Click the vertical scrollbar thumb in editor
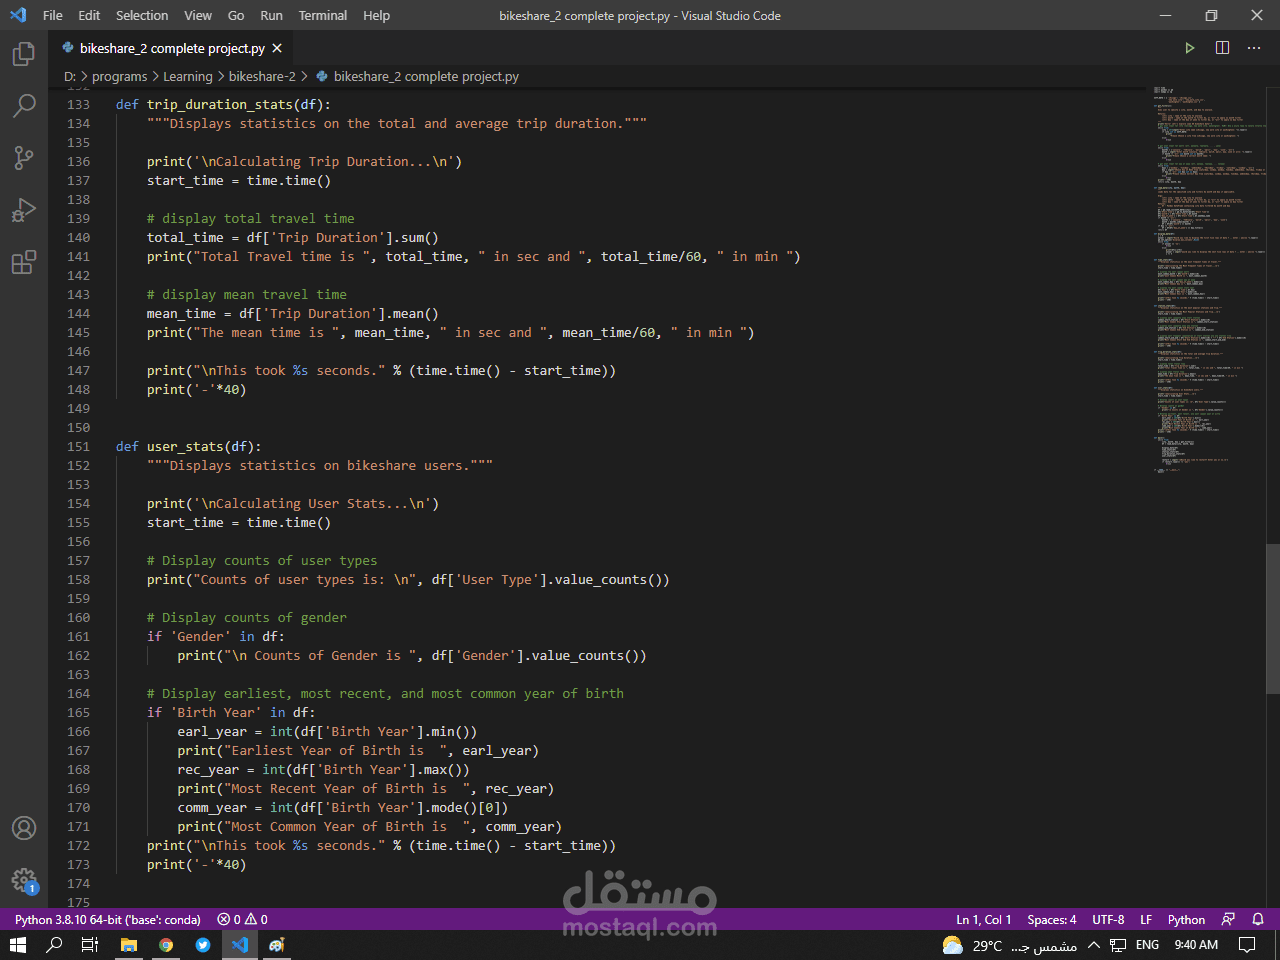This screenshot has height=960, width=1280. [x=1273, y=618]
